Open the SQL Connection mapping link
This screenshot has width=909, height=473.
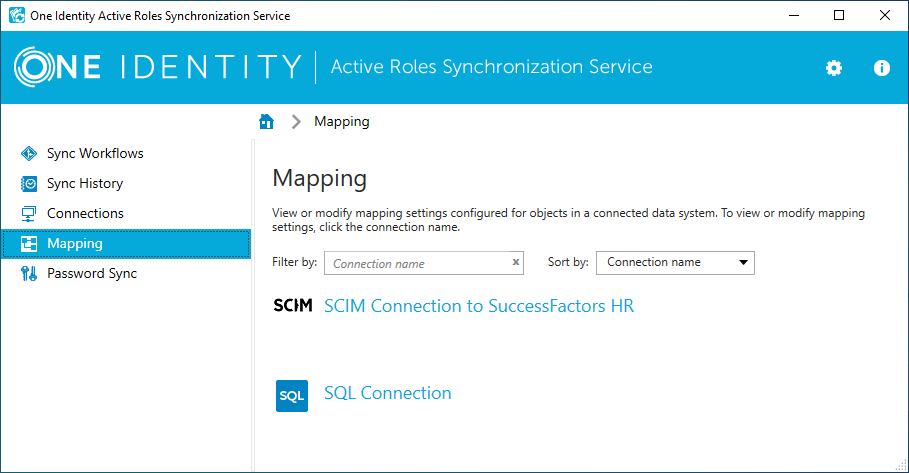point(387,393)
